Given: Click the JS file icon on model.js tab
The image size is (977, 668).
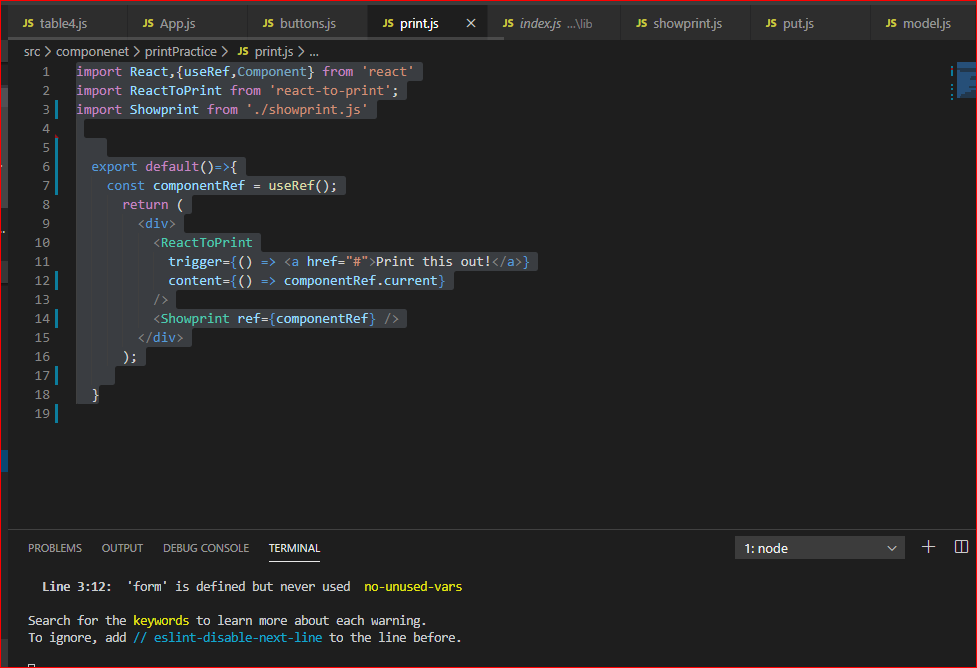Looking at the screenshot, I should [891, 23].
